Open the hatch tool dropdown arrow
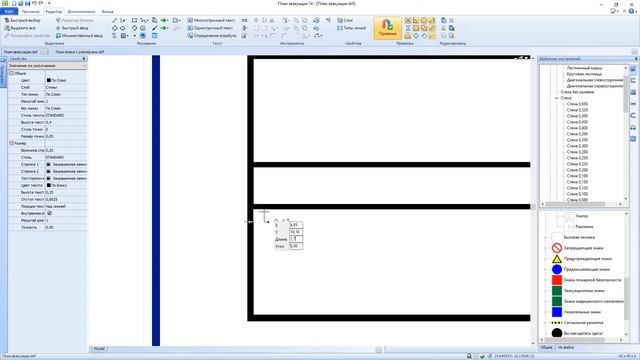The width and height of the screenshot is (640, 360). click(x=128, y=36)
